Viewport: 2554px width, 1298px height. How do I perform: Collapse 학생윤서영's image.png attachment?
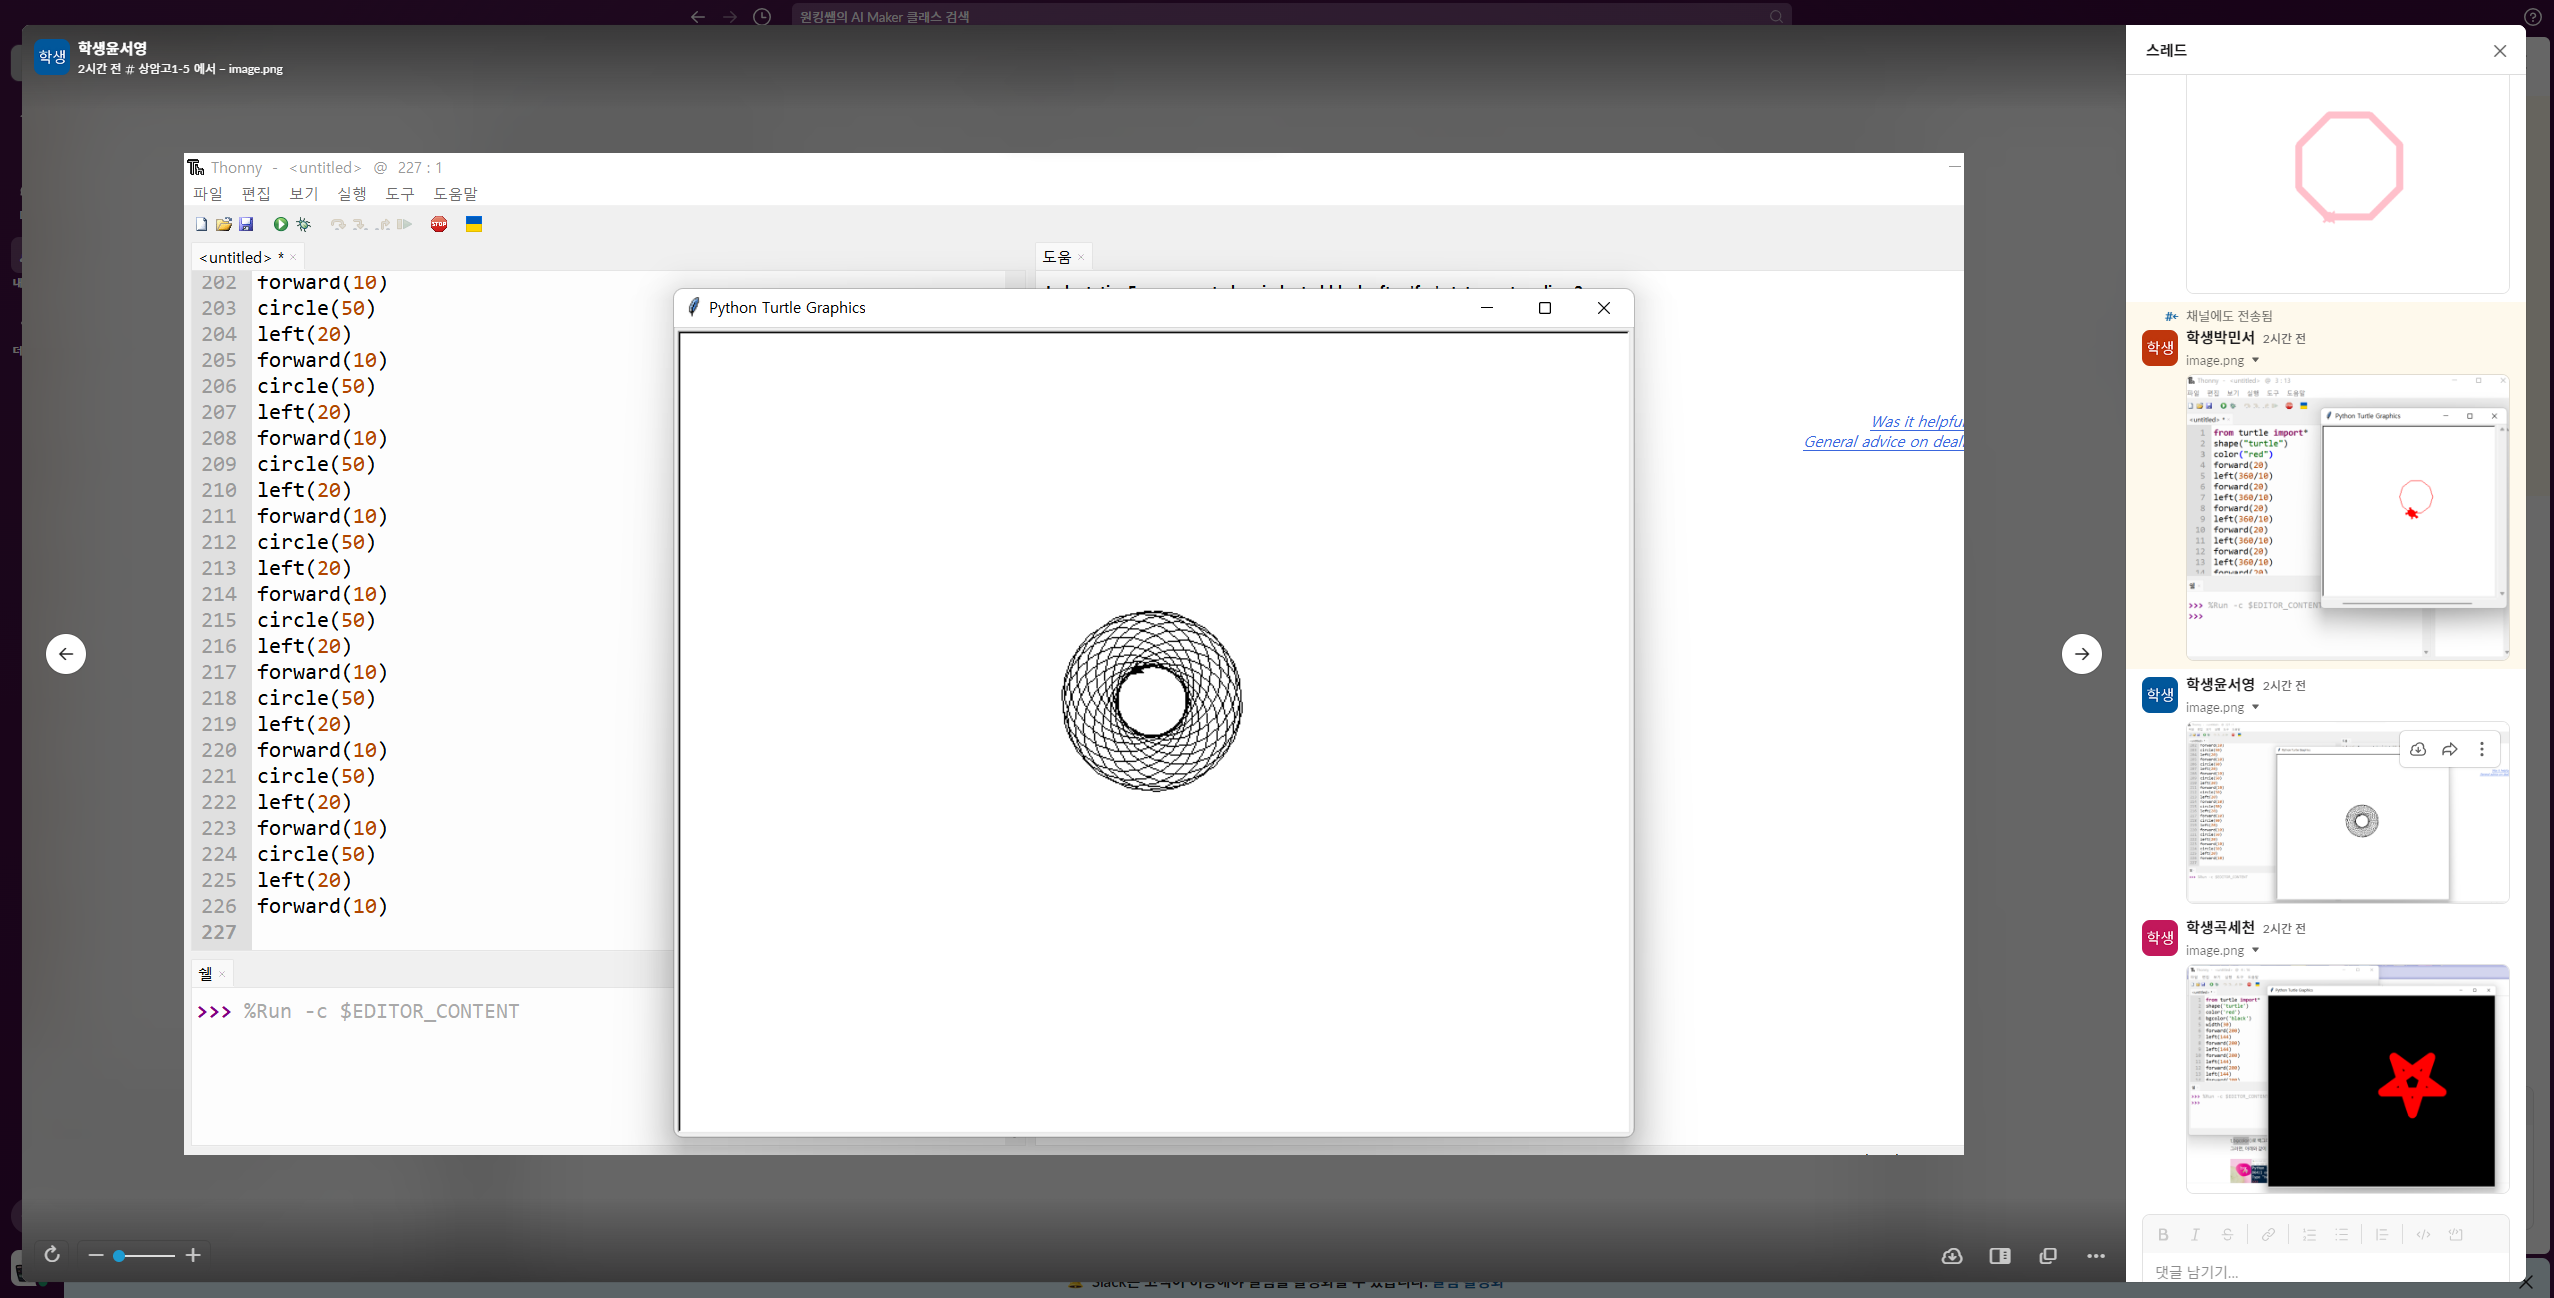pos(2256,708)
